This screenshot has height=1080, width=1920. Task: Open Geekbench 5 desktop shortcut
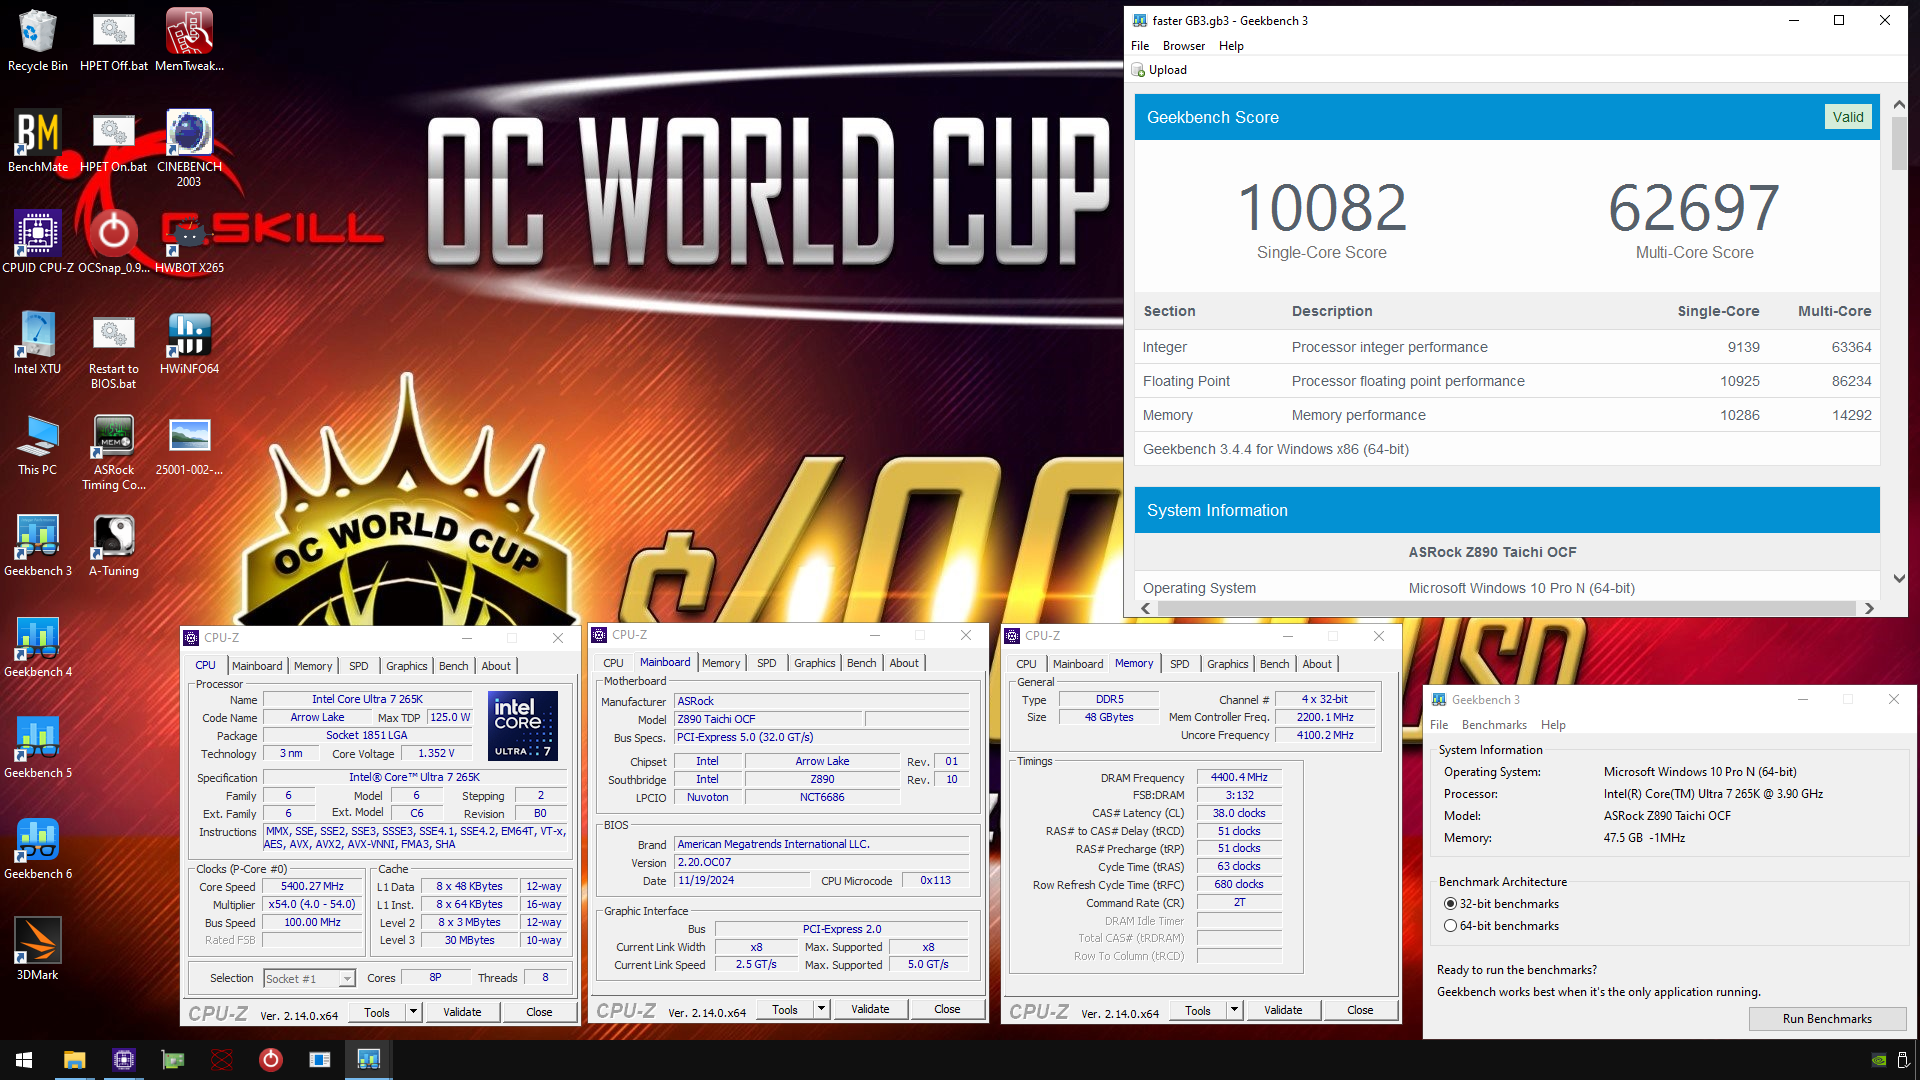tap(37, 747)
